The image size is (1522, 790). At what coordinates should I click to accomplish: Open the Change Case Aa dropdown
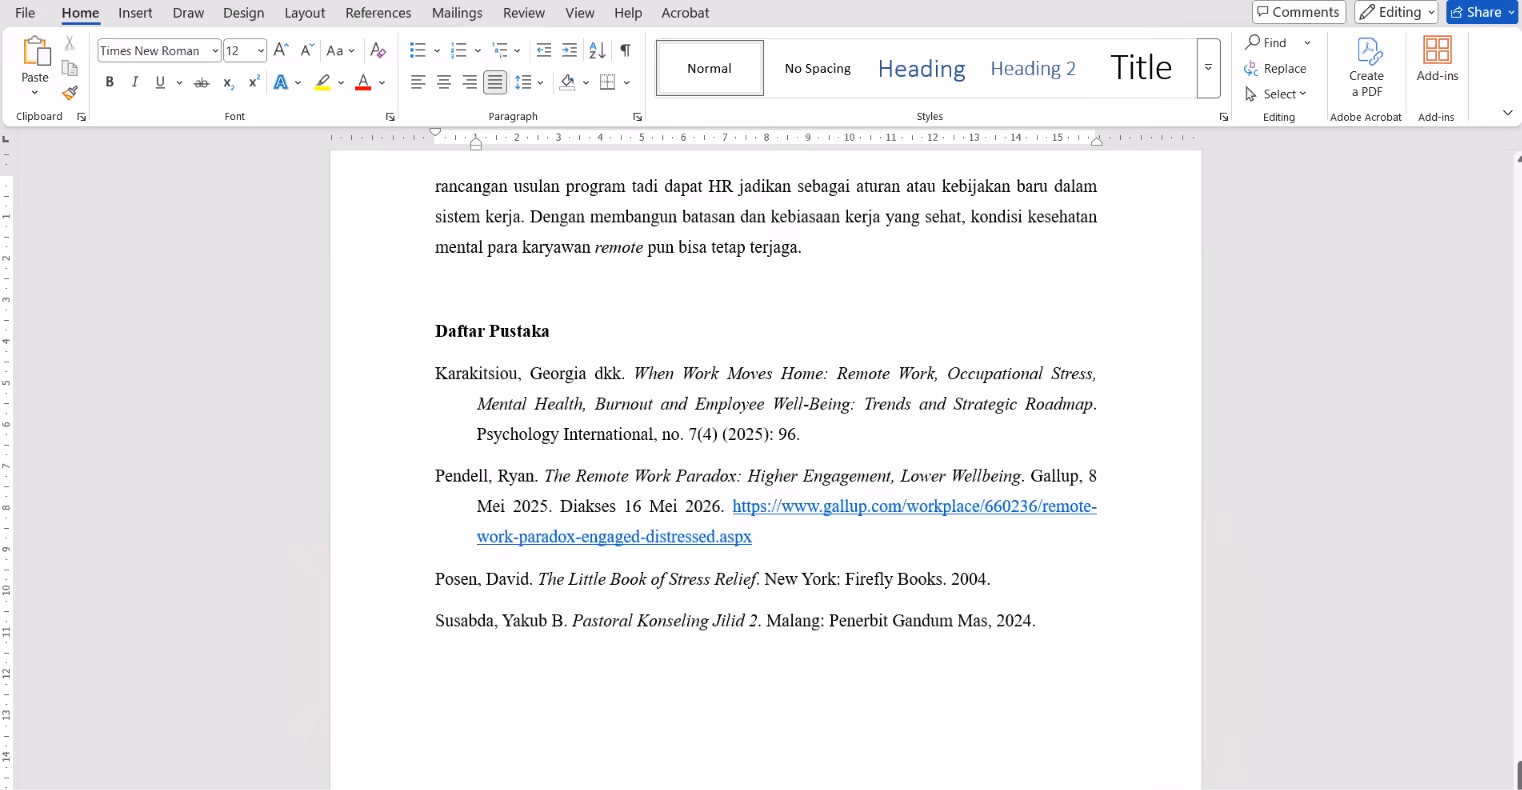point(340,50)
